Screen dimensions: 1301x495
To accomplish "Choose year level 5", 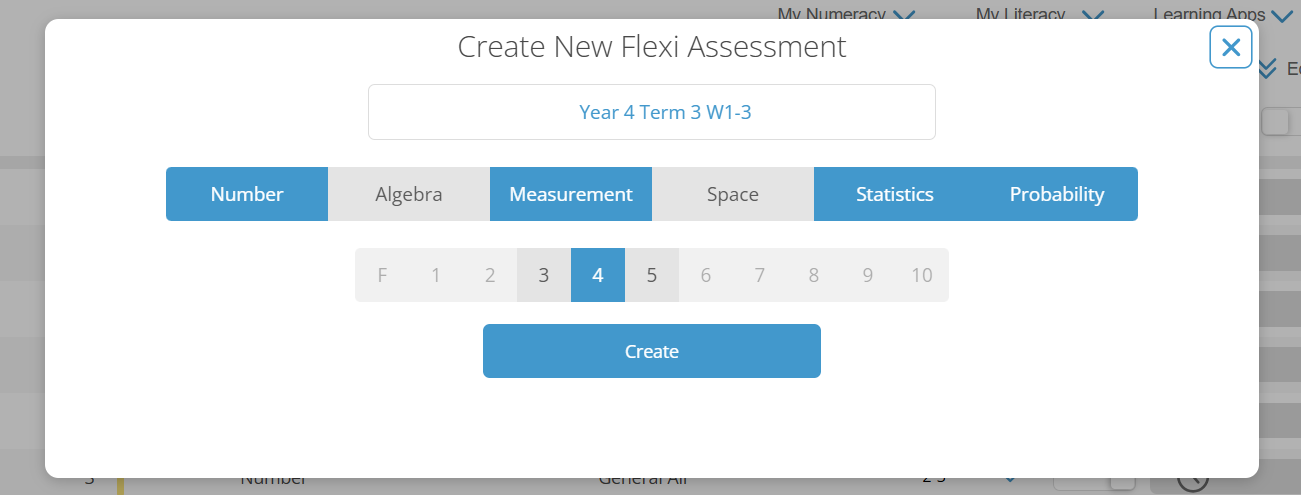I will click(652, 275).
